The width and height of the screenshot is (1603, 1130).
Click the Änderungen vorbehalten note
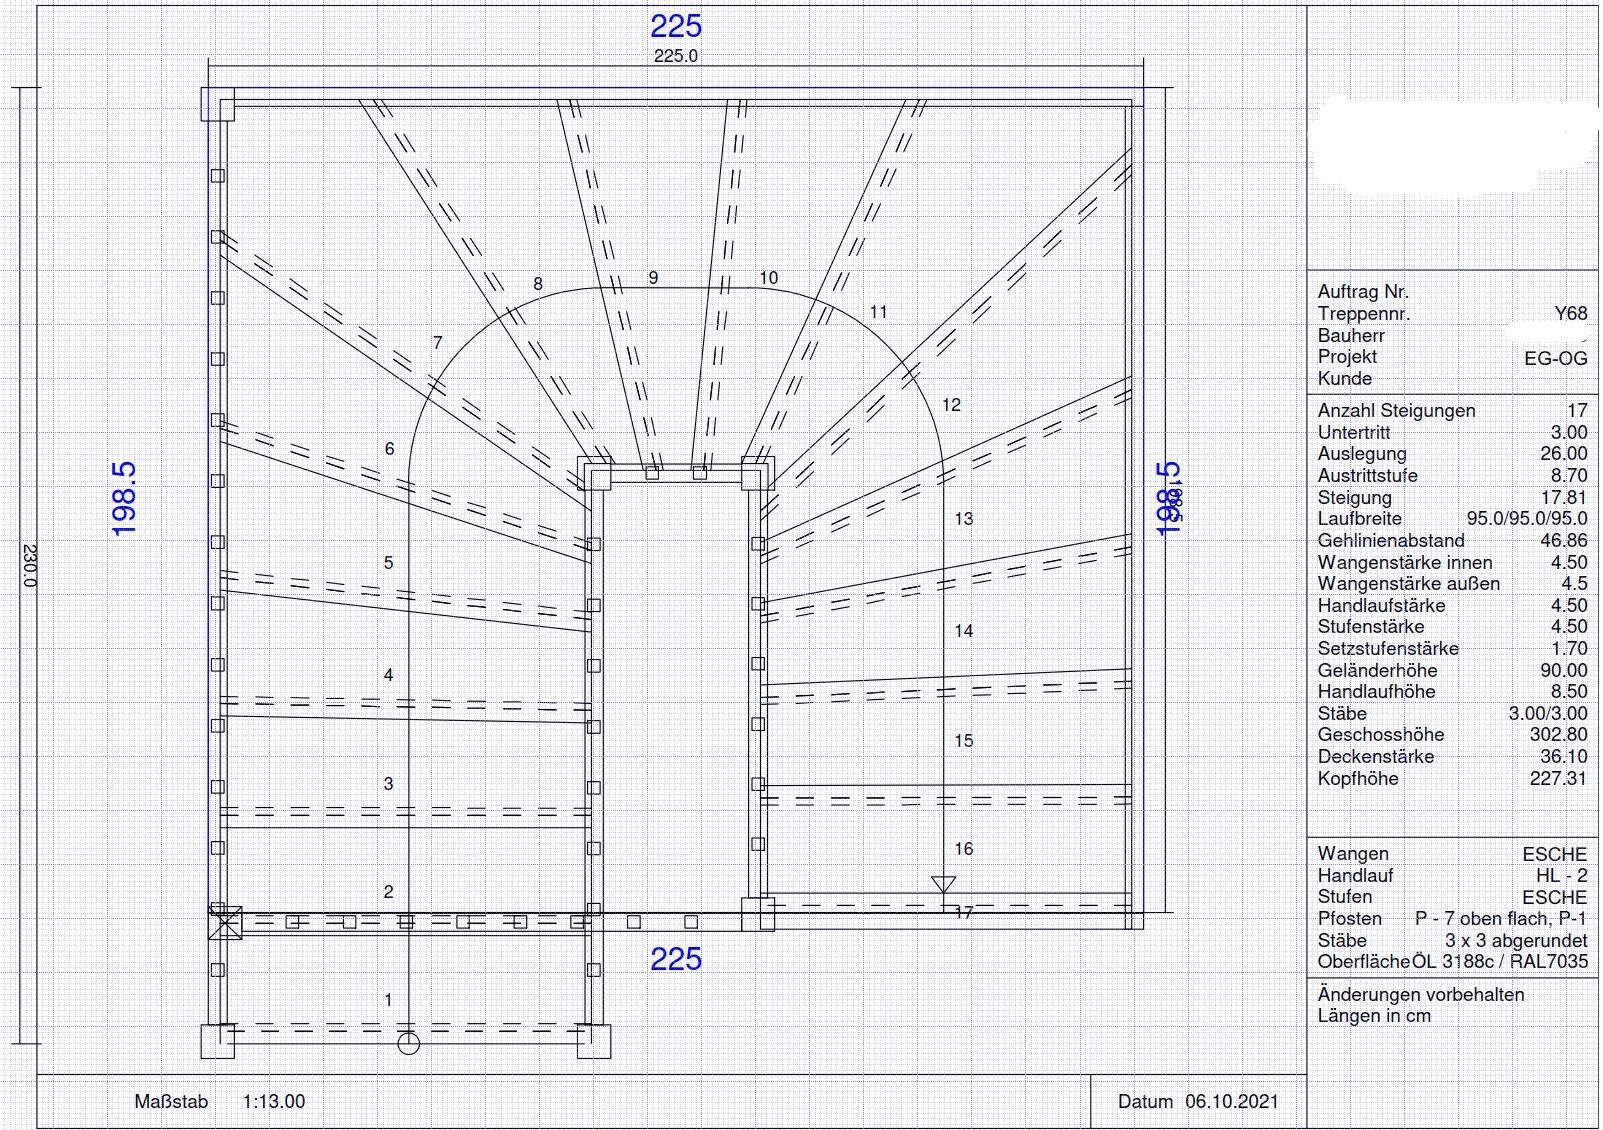[1420, 995]
